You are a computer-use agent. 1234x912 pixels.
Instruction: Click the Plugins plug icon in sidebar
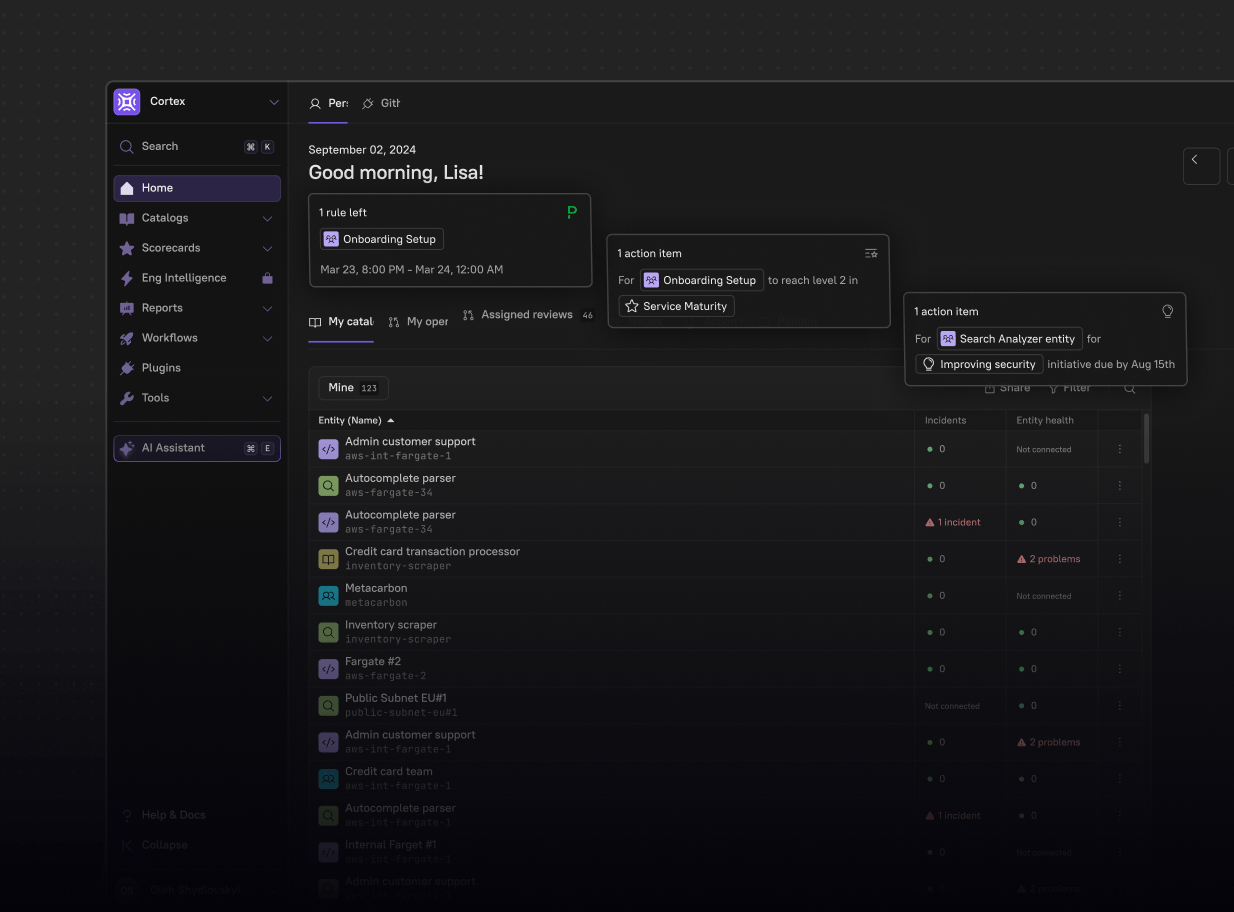pyautogui.click(x=127, y=368)
